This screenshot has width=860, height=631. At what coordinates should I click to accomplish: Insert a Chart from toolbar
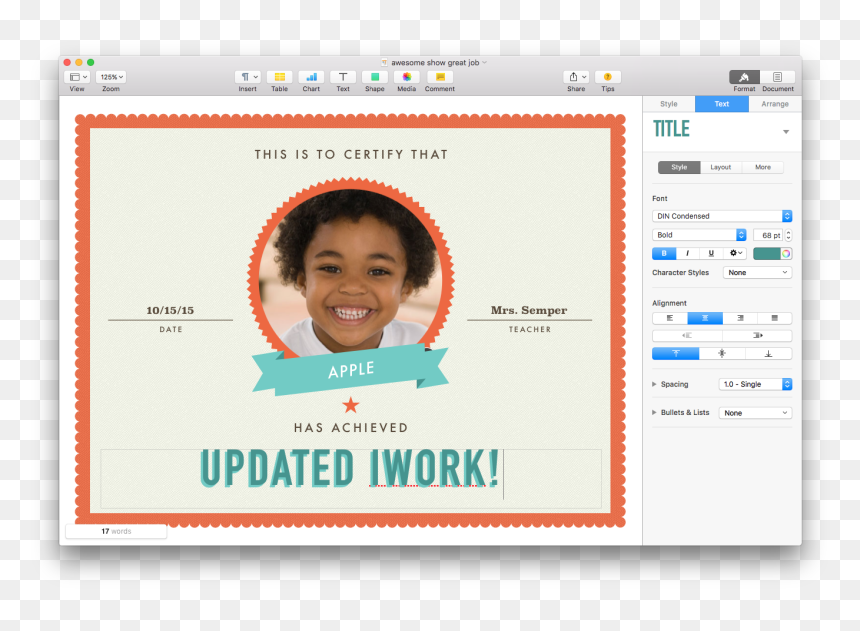coord(312,77)
